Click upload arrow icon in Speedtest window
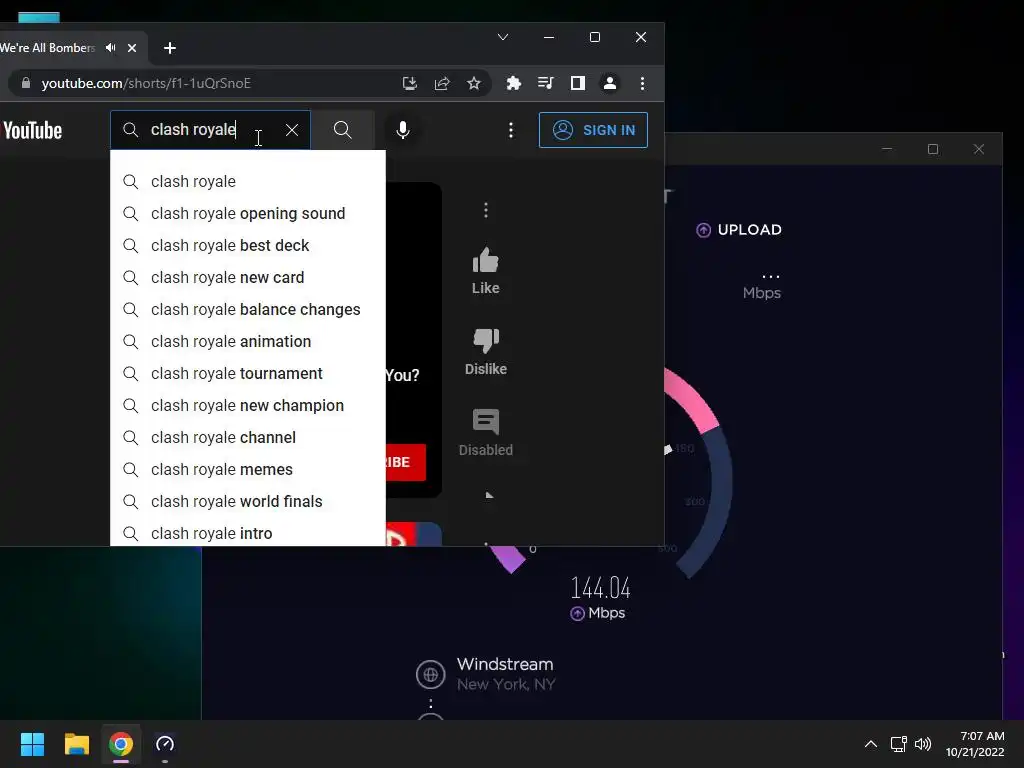This screenshot has width=1024, height=768. click(703, 230)
